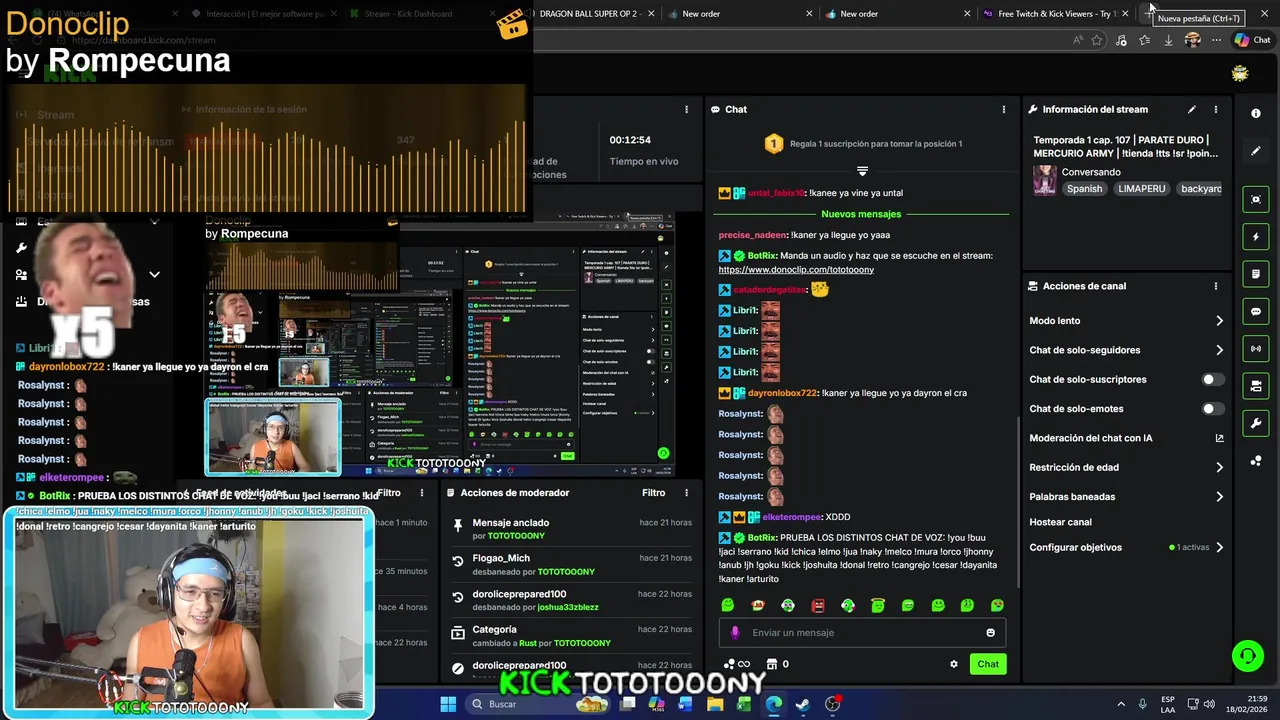Select dayronlobox722 username in chat panel
1280x720 pixels.
tap(782, 393)
